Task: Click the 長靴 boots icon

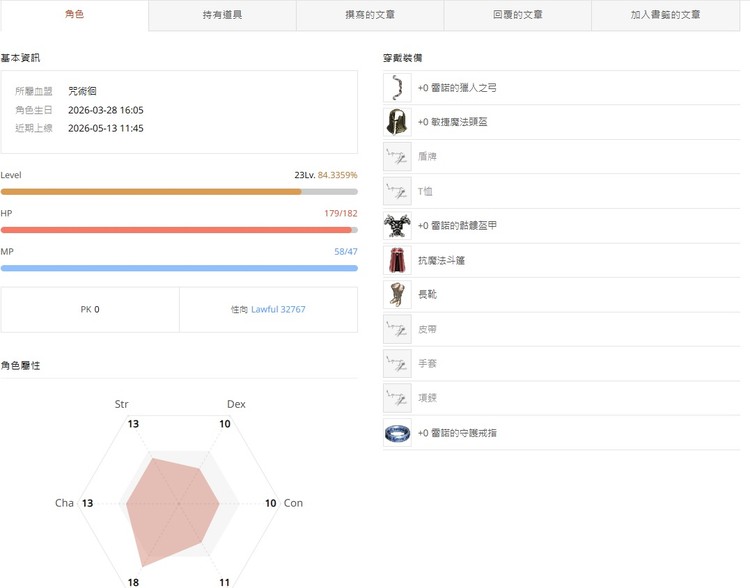Action: point(397,294)
